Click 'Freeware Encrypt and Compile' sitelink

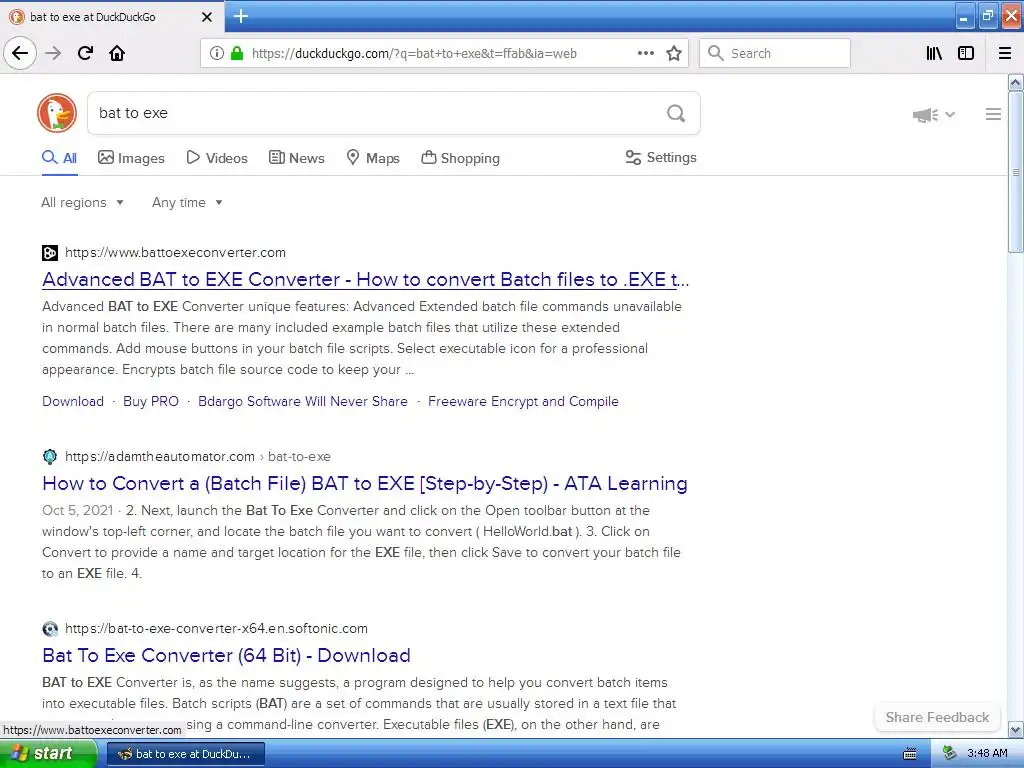[x=523, y=401]
